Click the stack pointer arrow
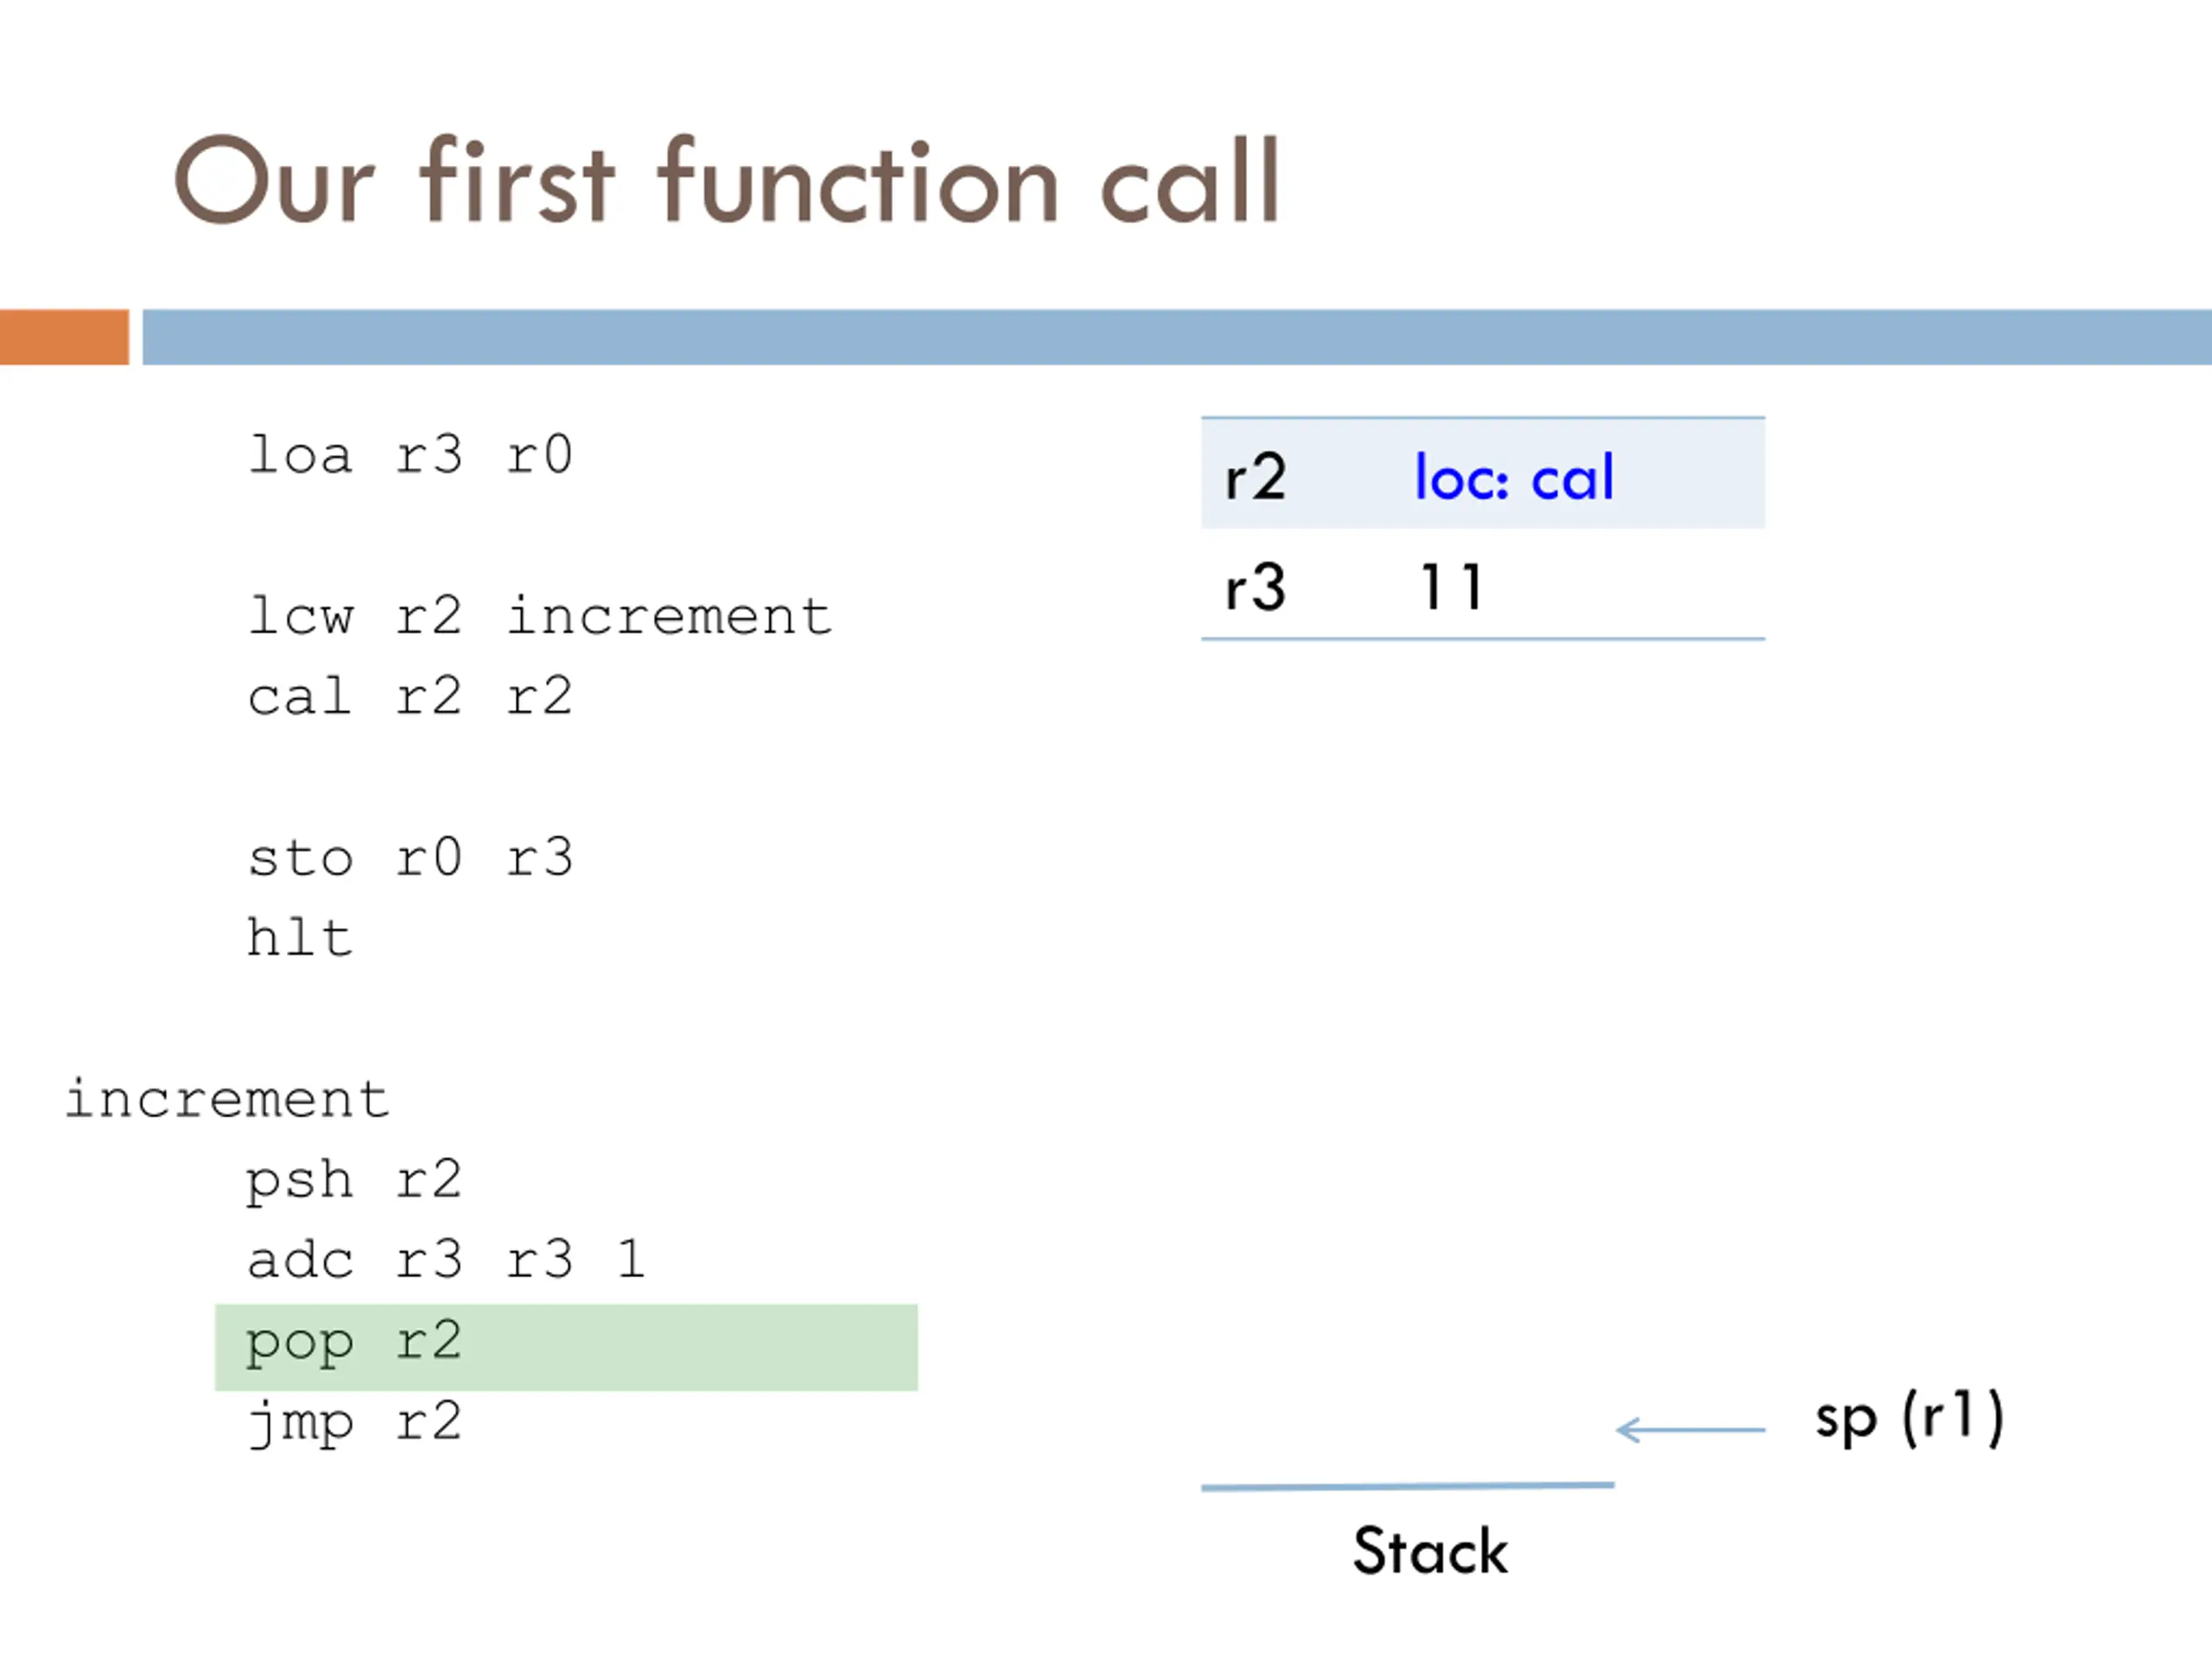 1691,1430
